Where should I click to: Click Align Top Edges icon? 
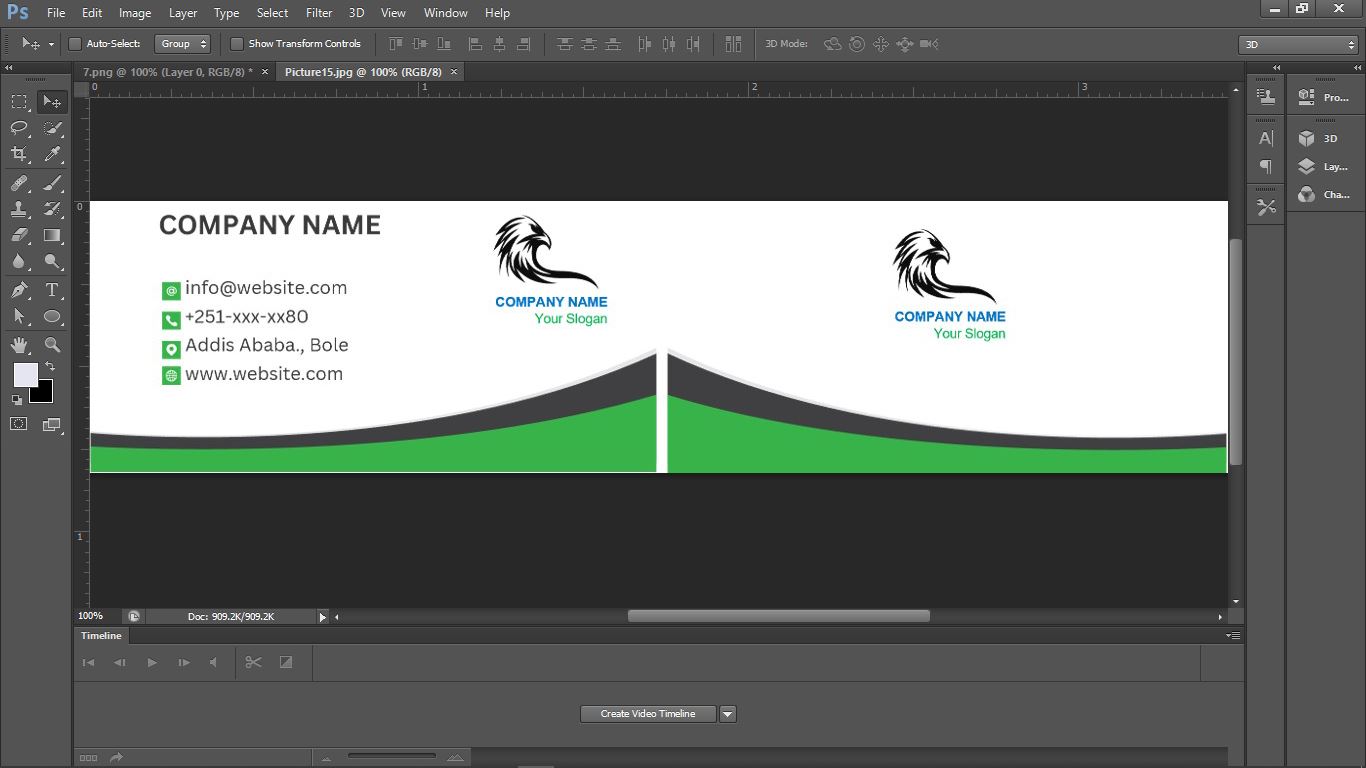[x=395, y=44]
